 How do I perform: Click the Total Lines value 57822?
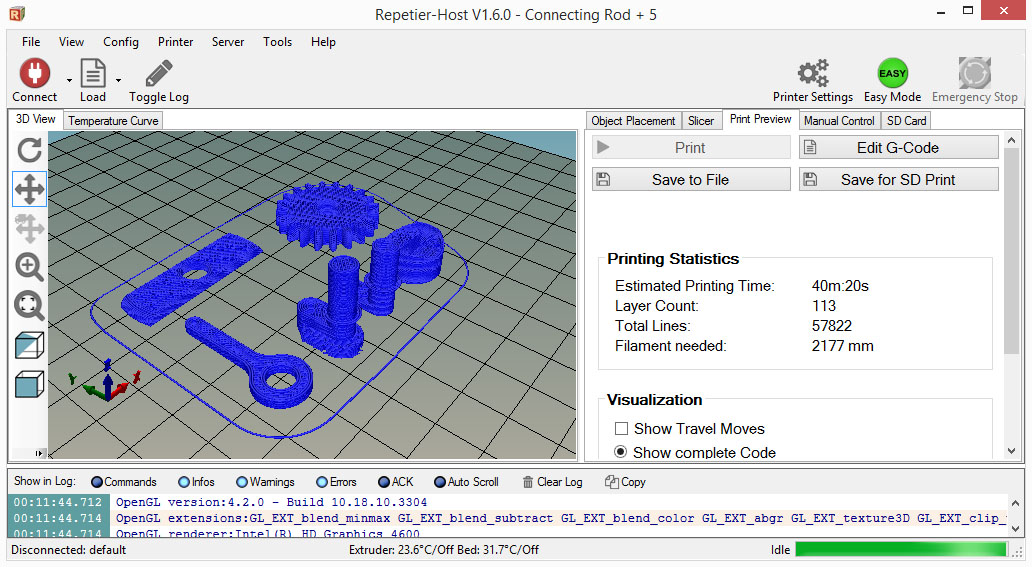pyautogui.click(x=831, y=325)
